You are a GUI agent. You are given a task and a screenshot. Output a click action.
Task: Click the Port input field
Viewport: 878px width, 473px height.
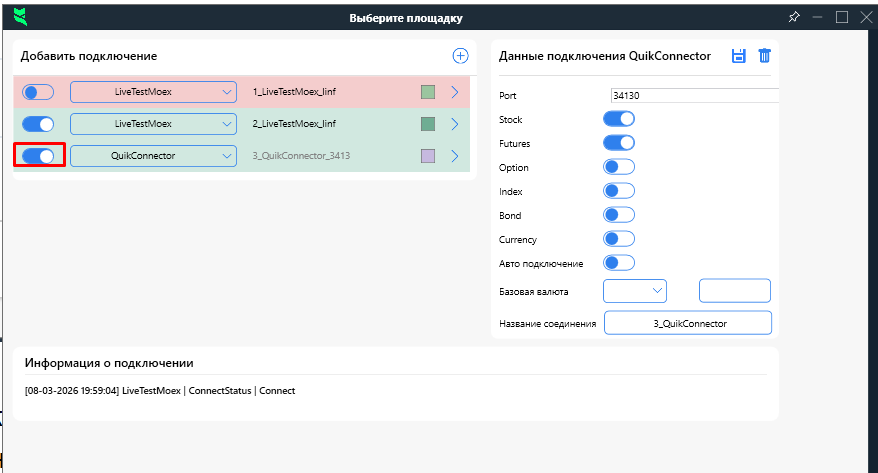click(x=693, y=95)
